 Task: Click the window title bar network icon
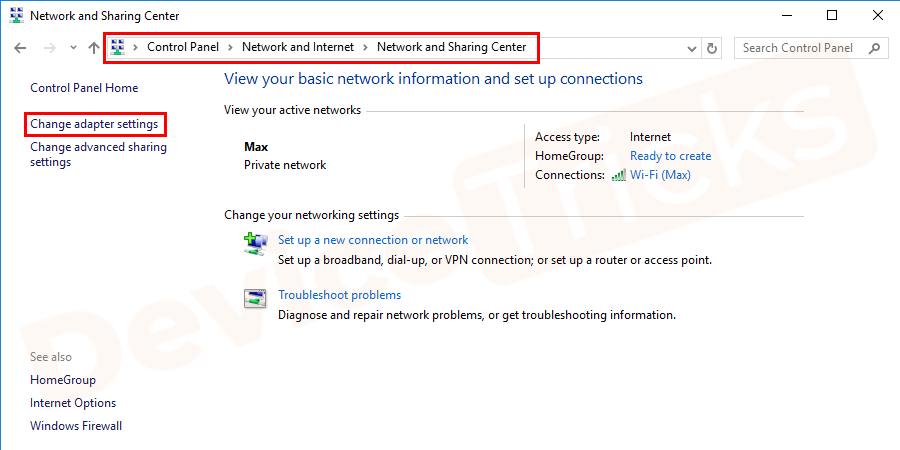click(x=17, y=16)
